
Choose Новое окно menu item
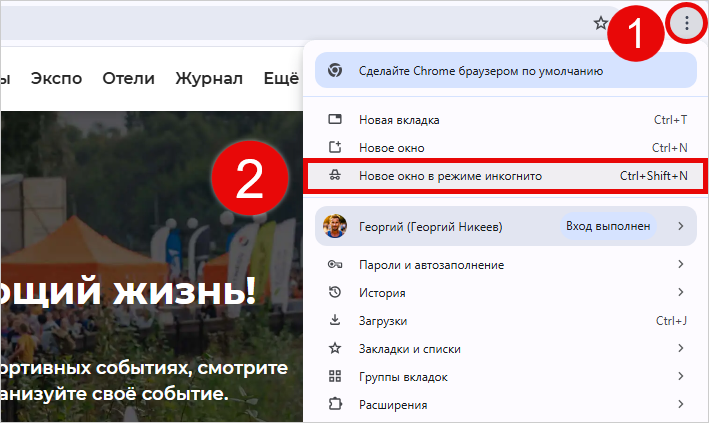point(506,147)
